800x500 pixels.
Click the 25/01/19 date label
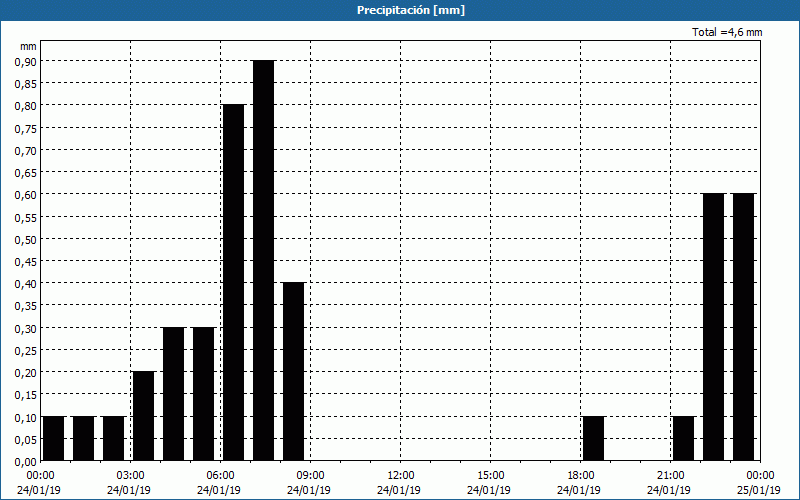[759, 490]
